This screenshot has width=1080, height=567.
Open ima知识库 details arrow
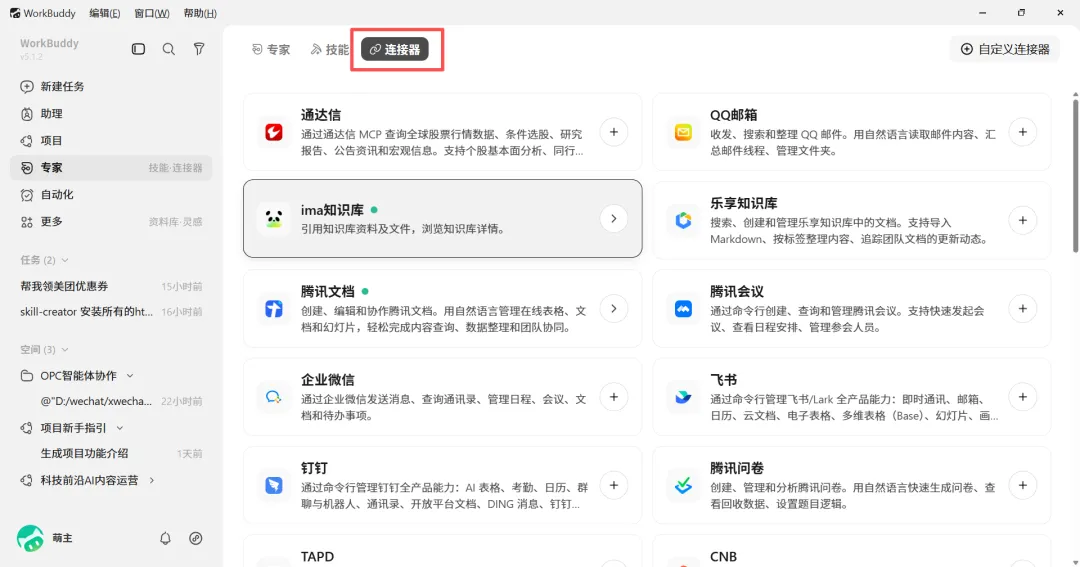pos(614,219)
